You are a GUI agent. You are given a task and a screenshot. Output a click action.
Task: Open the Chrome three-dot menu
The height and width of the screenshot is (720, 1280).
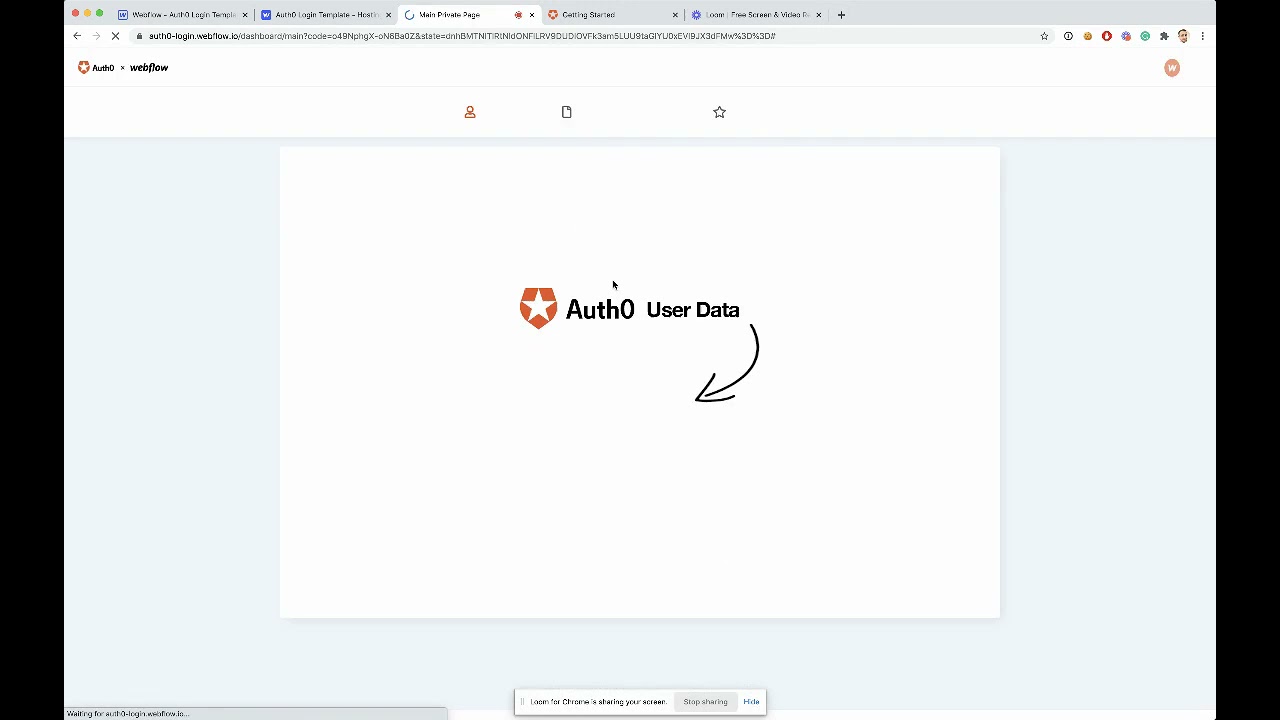tap(1202, 36)
